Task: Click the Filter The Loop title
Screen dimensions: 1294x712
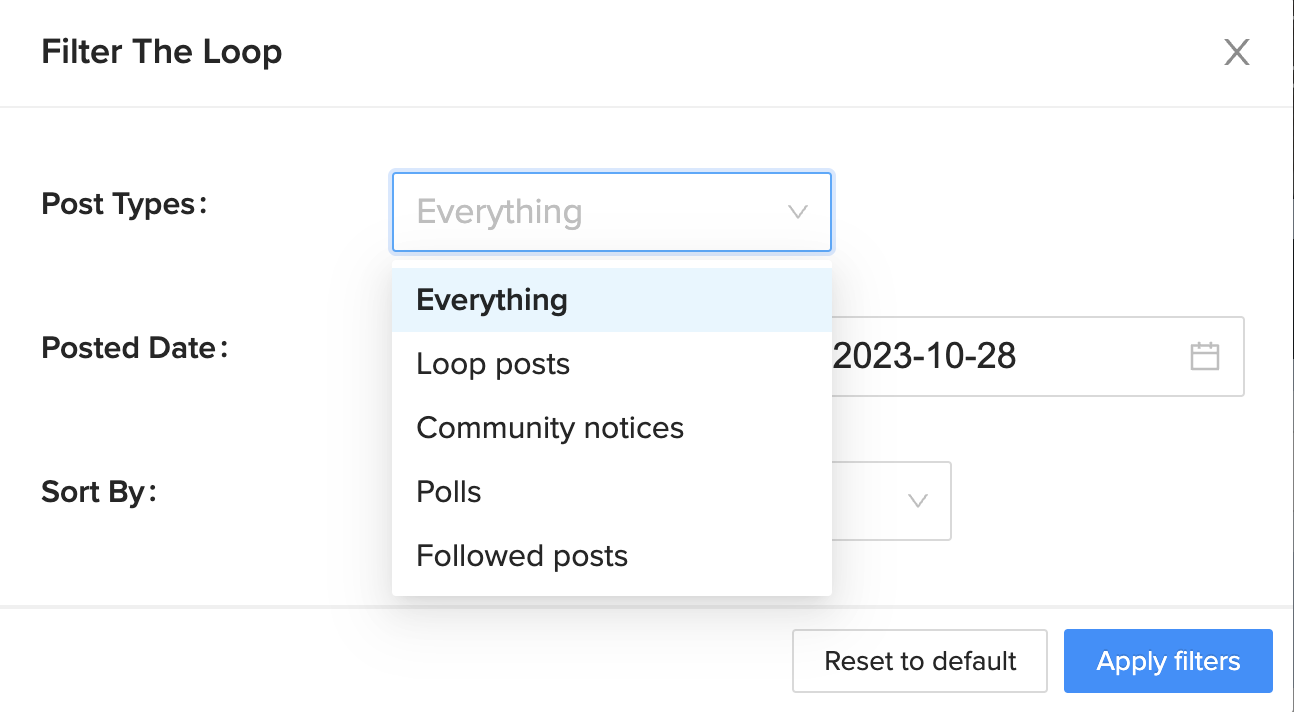Action: [x=162, y=52]
